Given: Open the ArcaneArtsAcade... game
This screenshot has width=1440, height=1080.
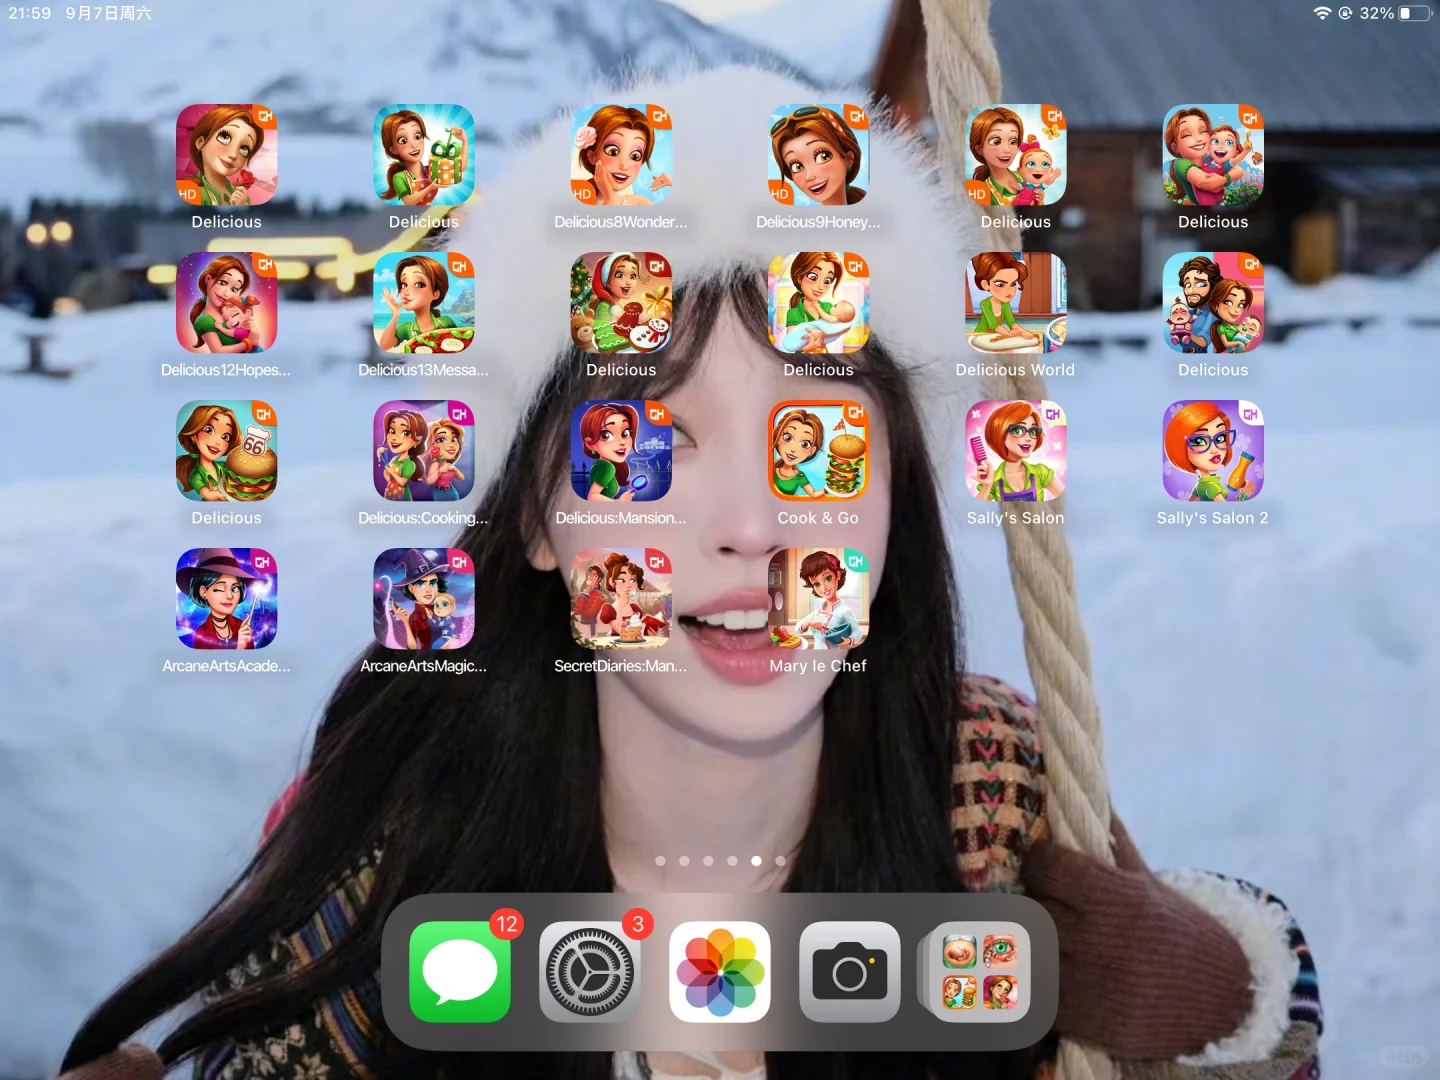Looking at the screenshot, I should tap(226, 599).
